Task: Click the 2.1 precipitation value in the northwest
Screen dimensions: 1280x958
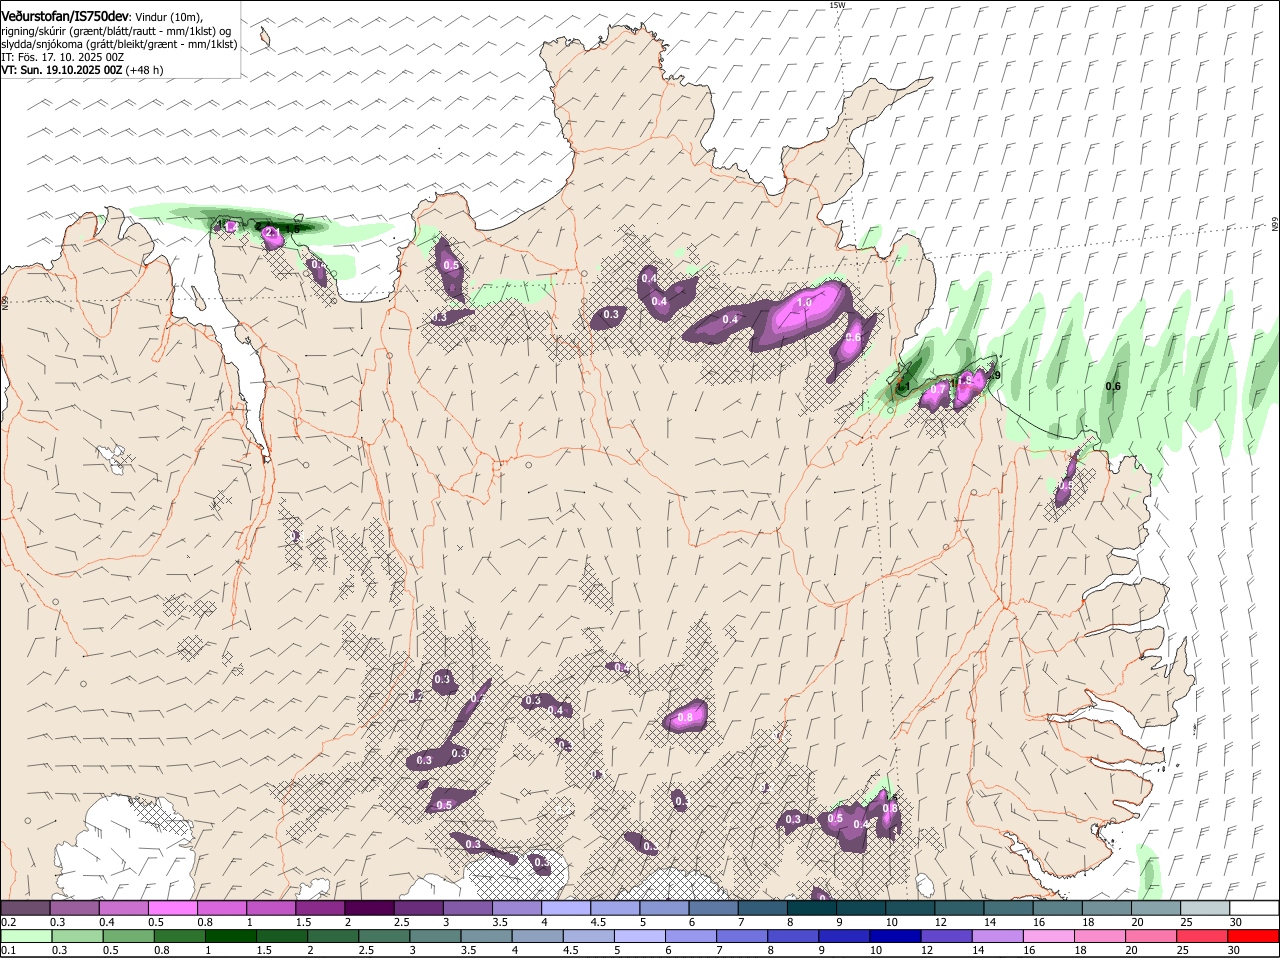Action: (271, 233)
